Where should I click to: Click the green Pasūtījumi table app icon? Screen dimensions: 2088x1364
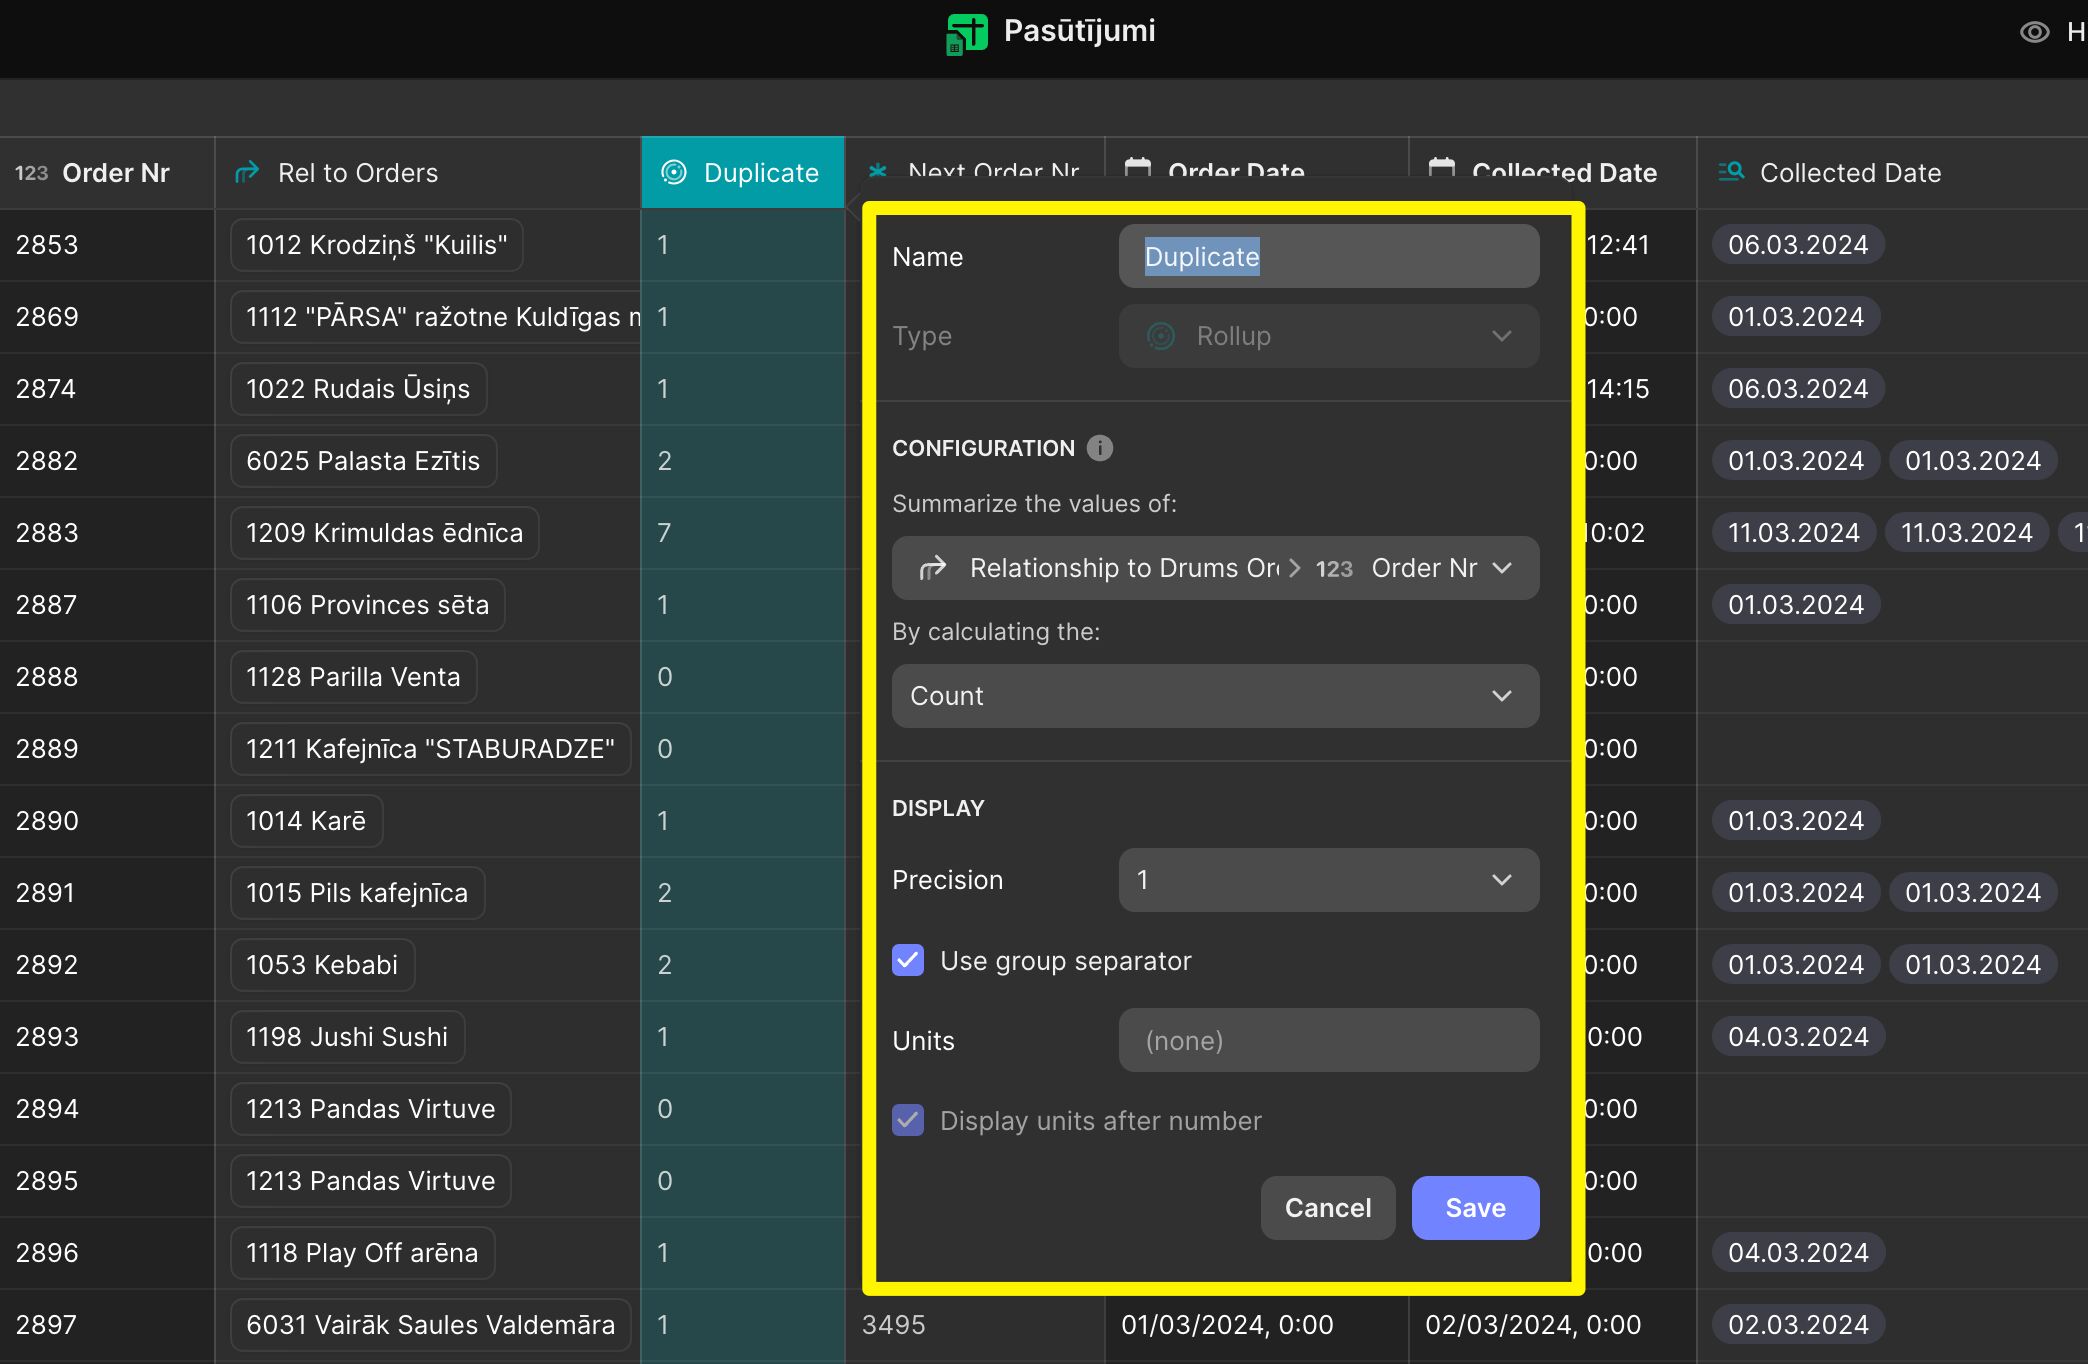(x=966, y=33)
